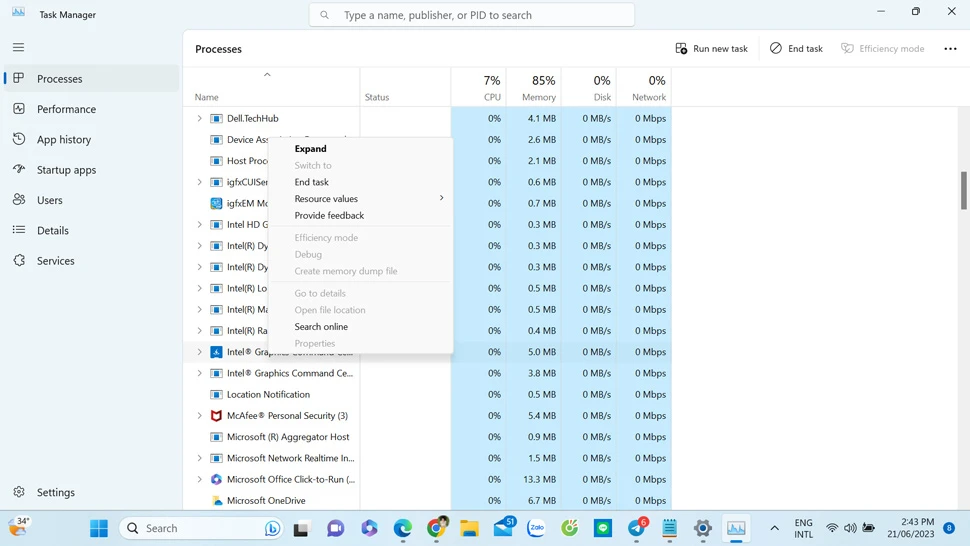Screen dimensions: 970x546
Task: Switch to the Users page
Action: [92, 200]
